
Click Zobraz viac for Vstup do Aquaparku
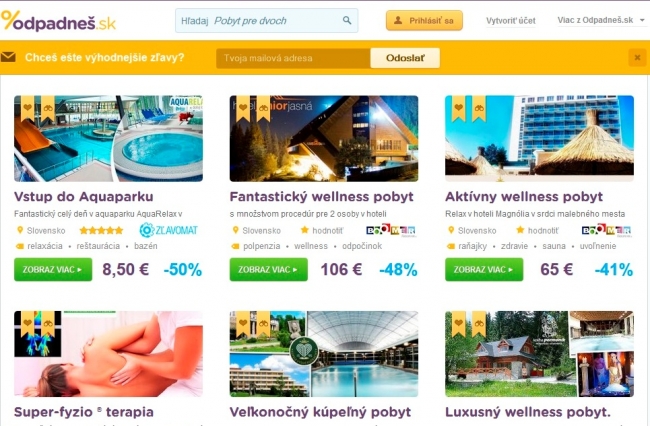coord(53,269)
